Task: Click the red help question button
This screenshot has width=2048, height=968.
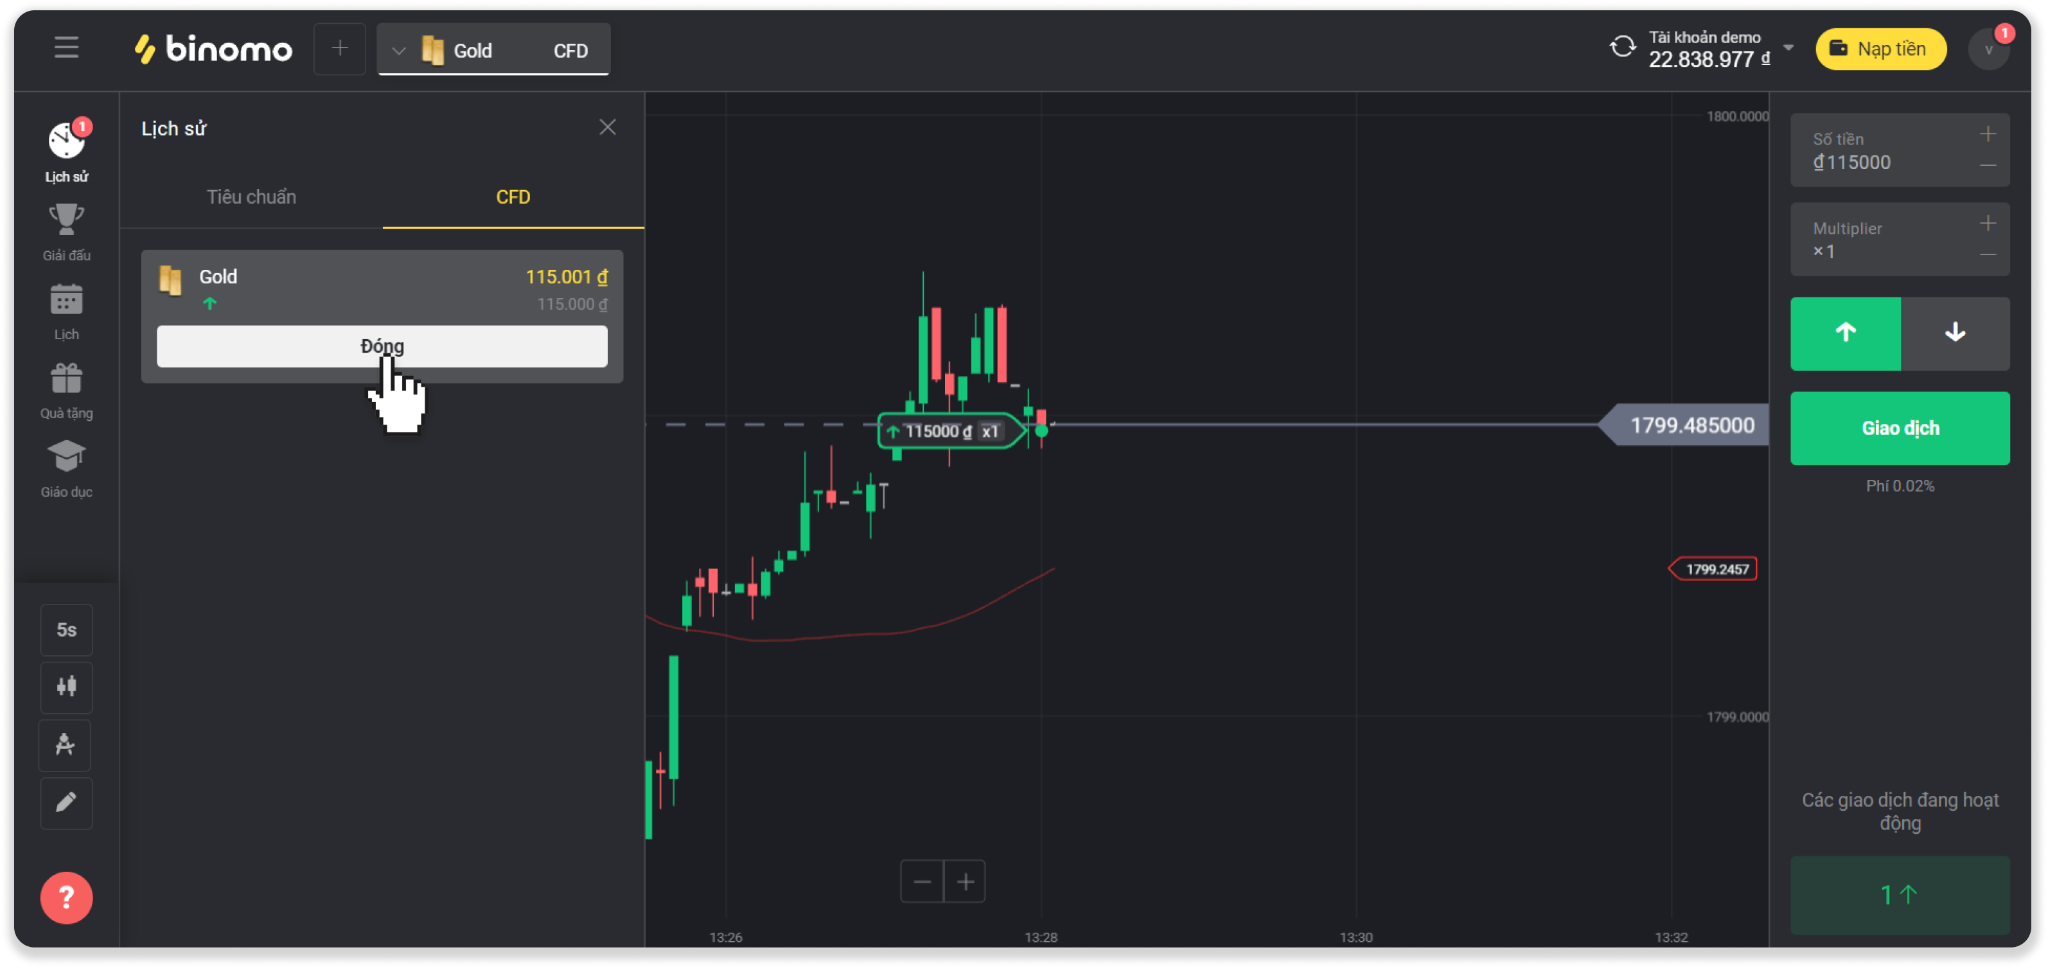Action: (66, 898)
